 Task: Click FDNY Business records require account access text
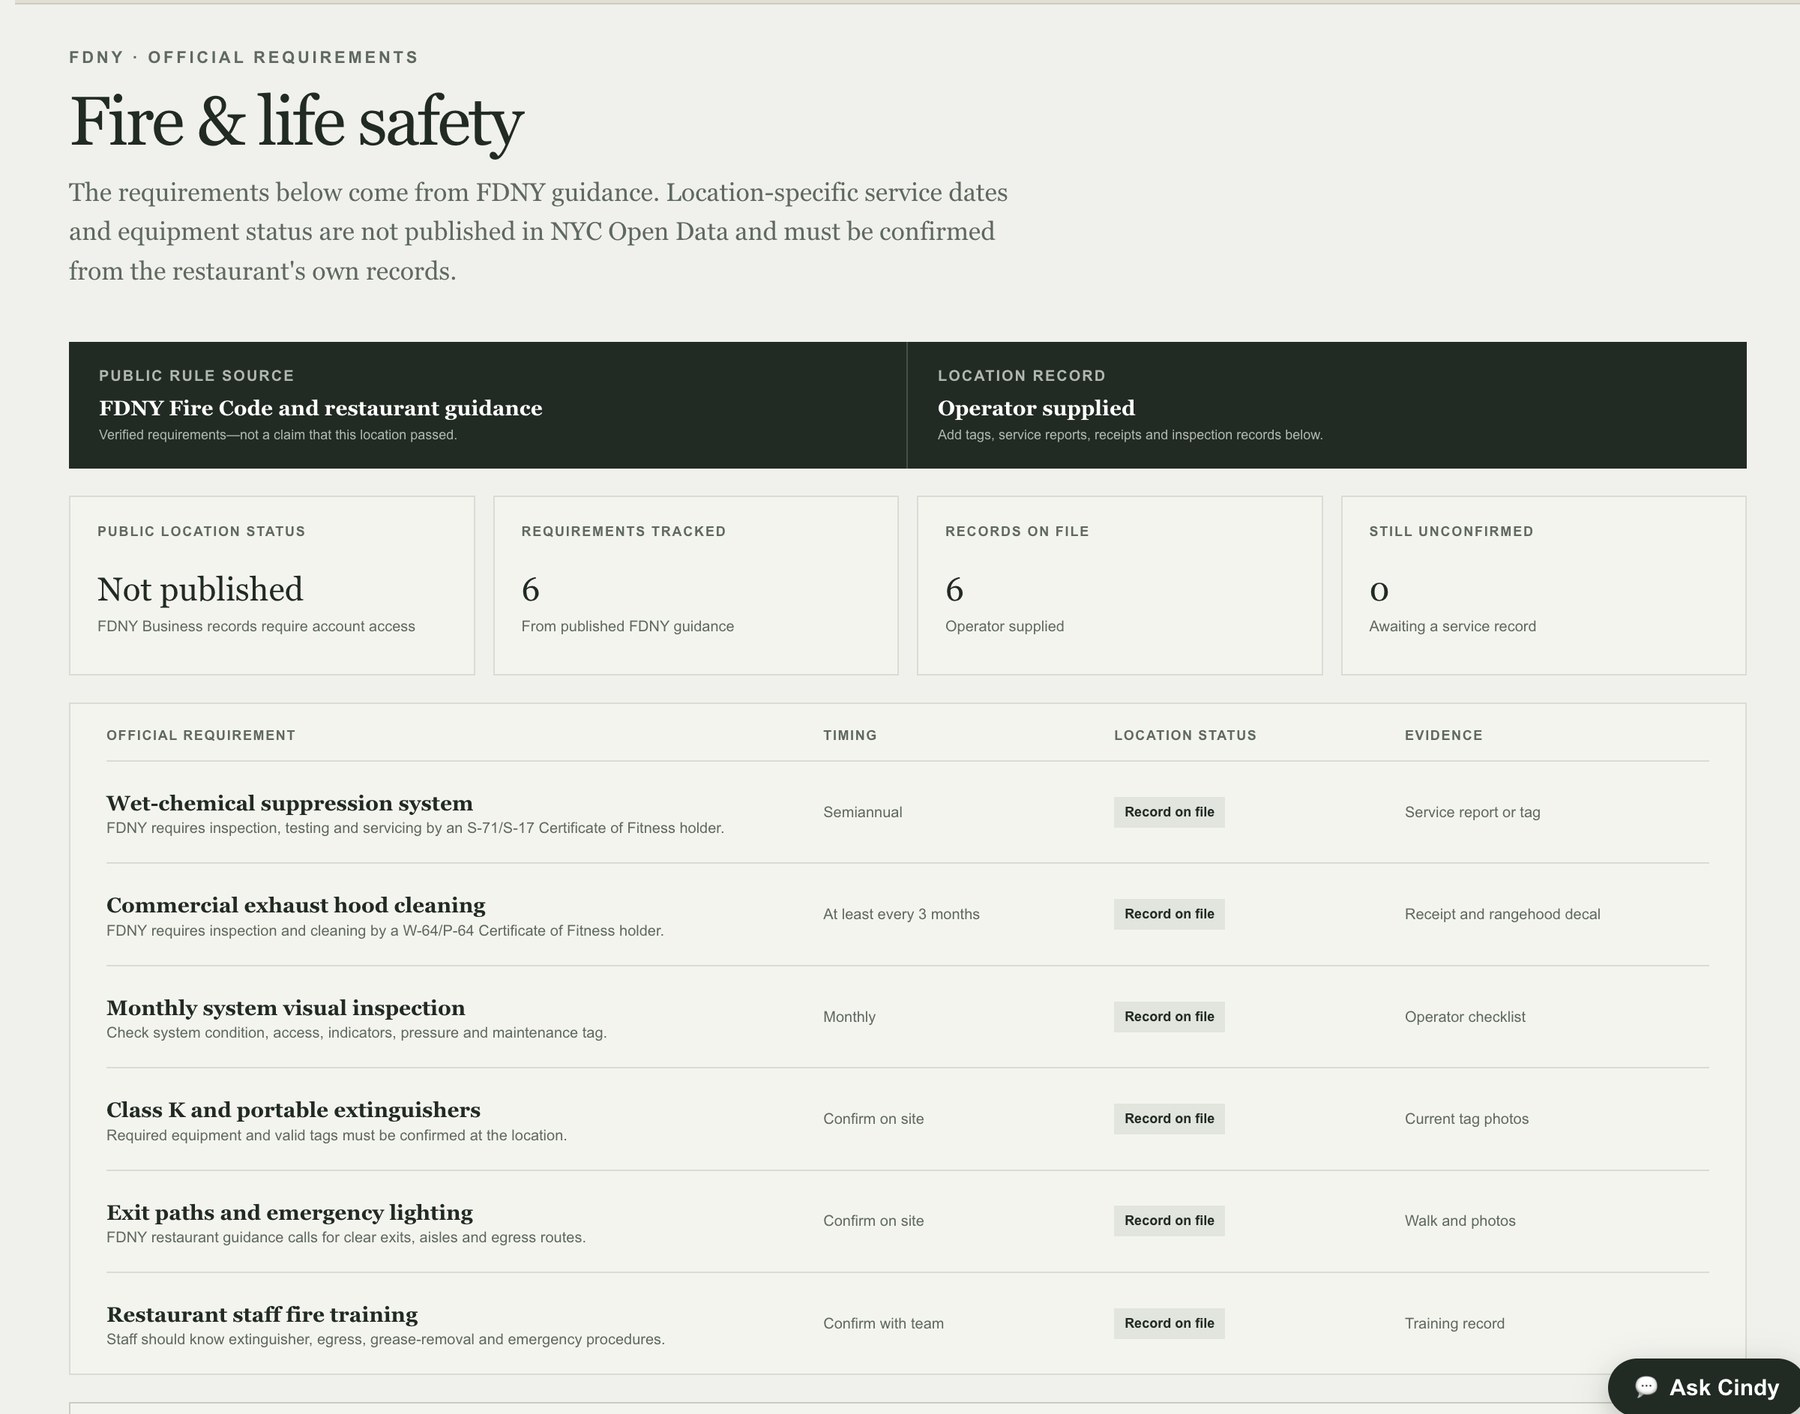point(256,626)
